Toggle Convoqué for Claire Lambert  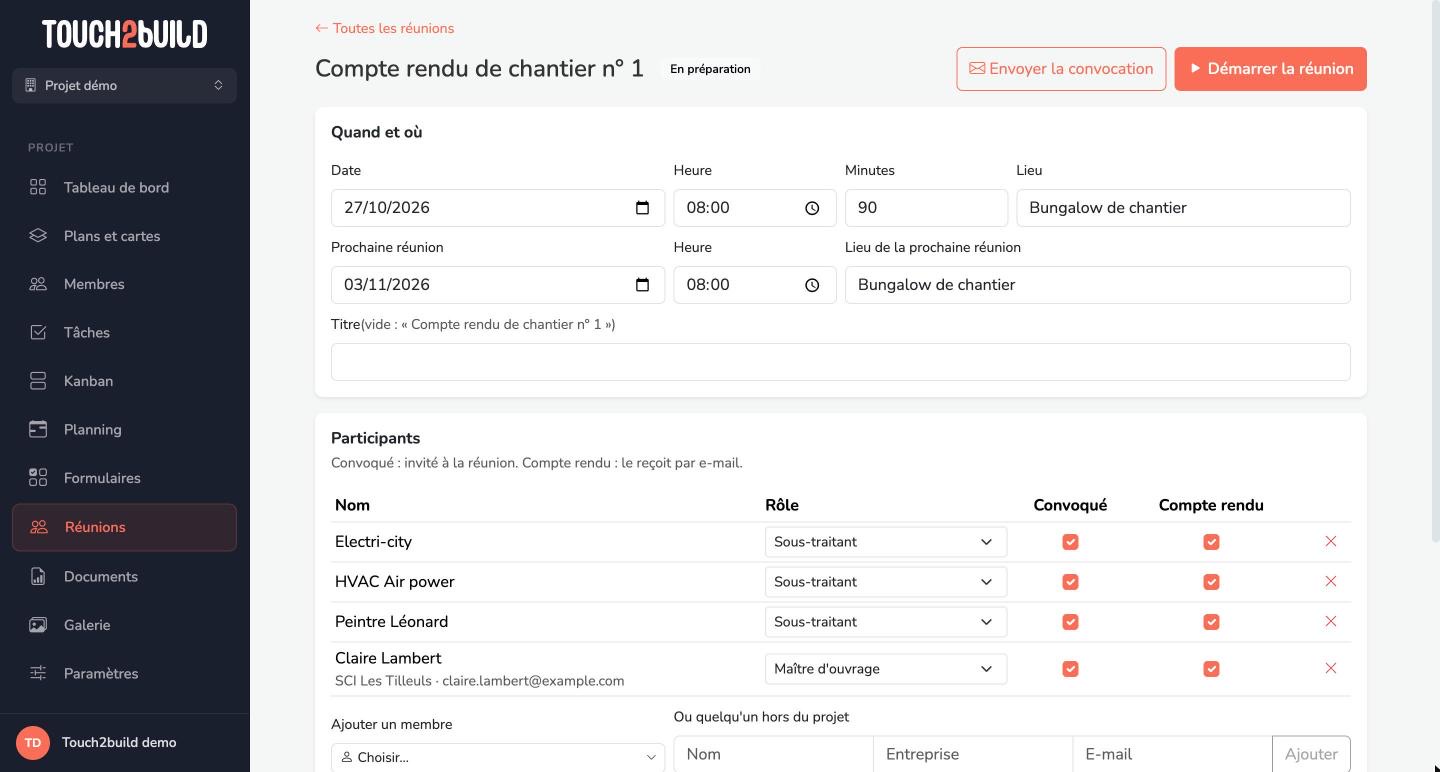point(1070,669)
